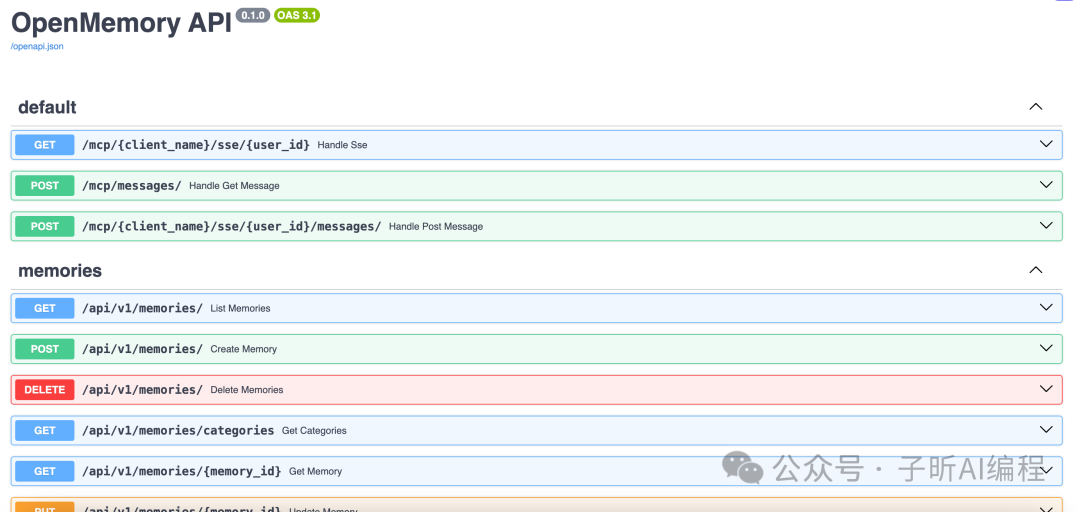The image size is (1080, 512).
Task: Expand the Get Categories endpoint chevron
Action: [1046, 429]
